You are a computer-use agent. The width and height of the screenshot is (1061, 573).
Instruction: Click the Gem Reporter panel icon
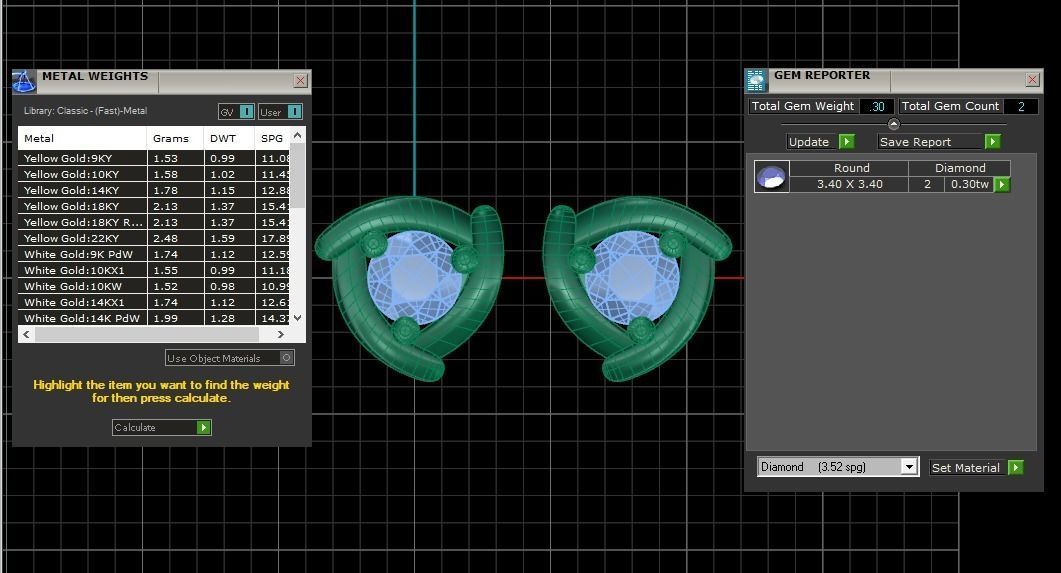[756, 81]
